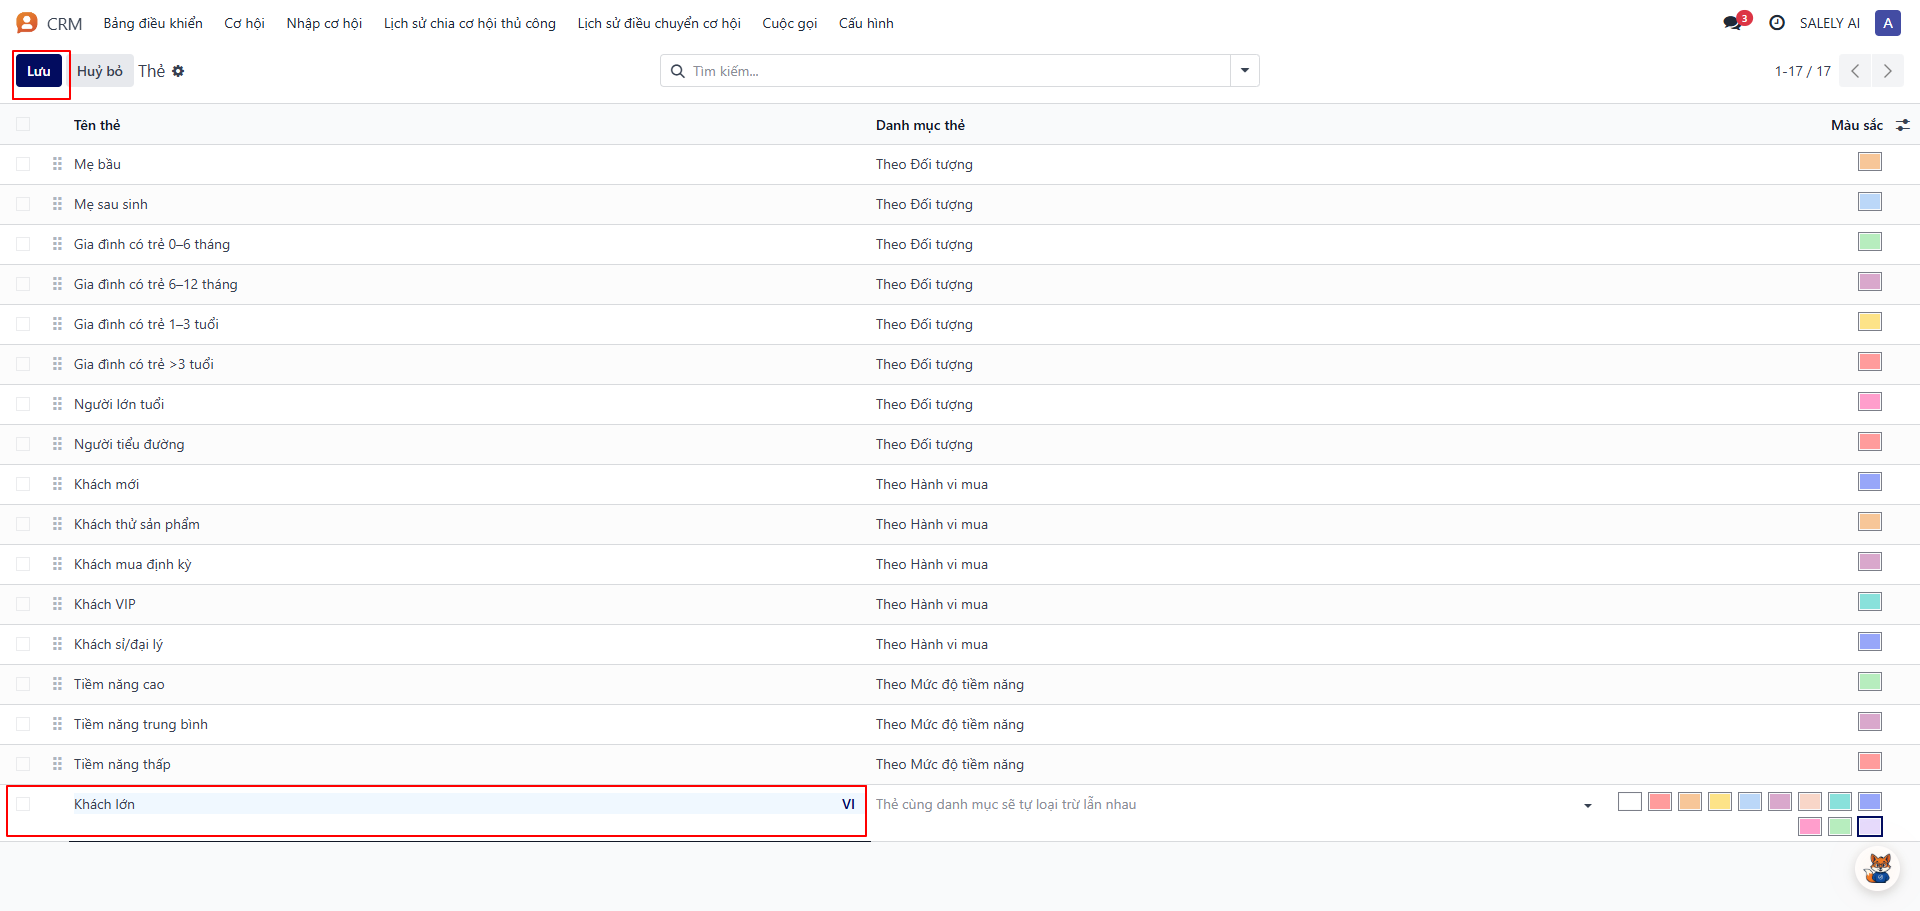This screenshot has width=1920, height=911.
Task: Click the CRM app logo icon
Action: point(27,23)
